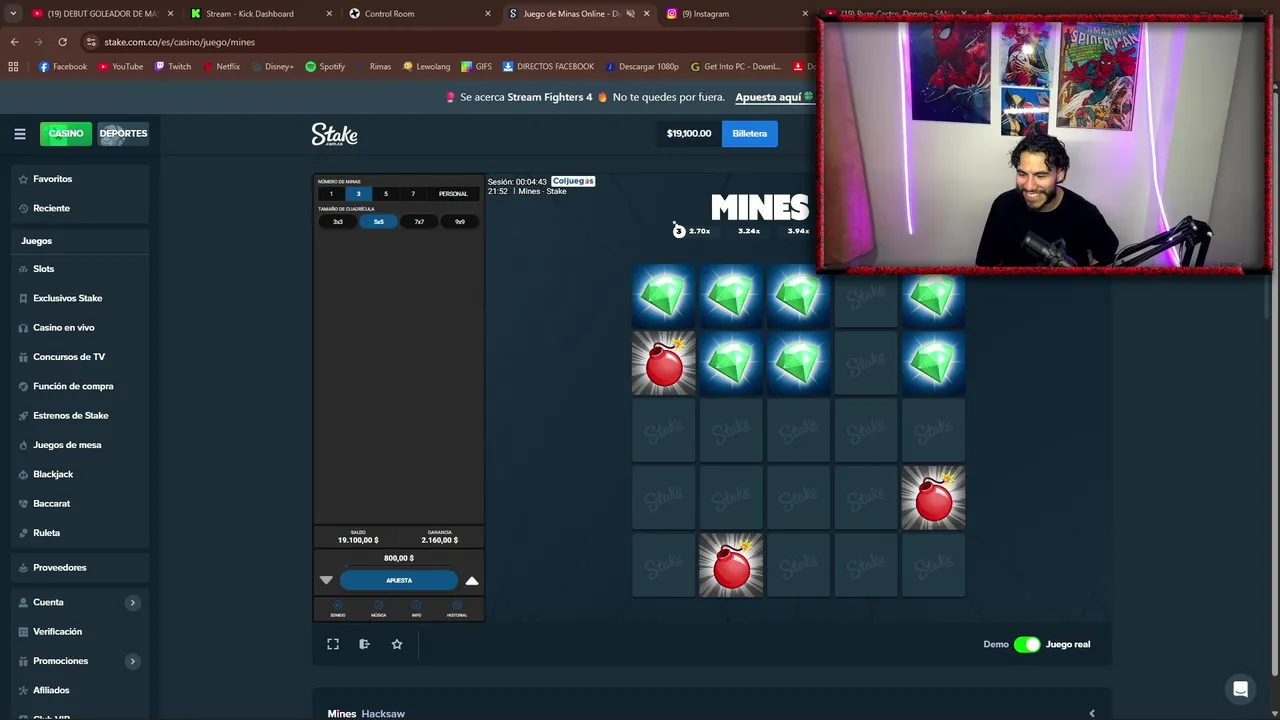Switch to the Control Room tab
Screen dimensions: 1280x720
click(420, 14)
